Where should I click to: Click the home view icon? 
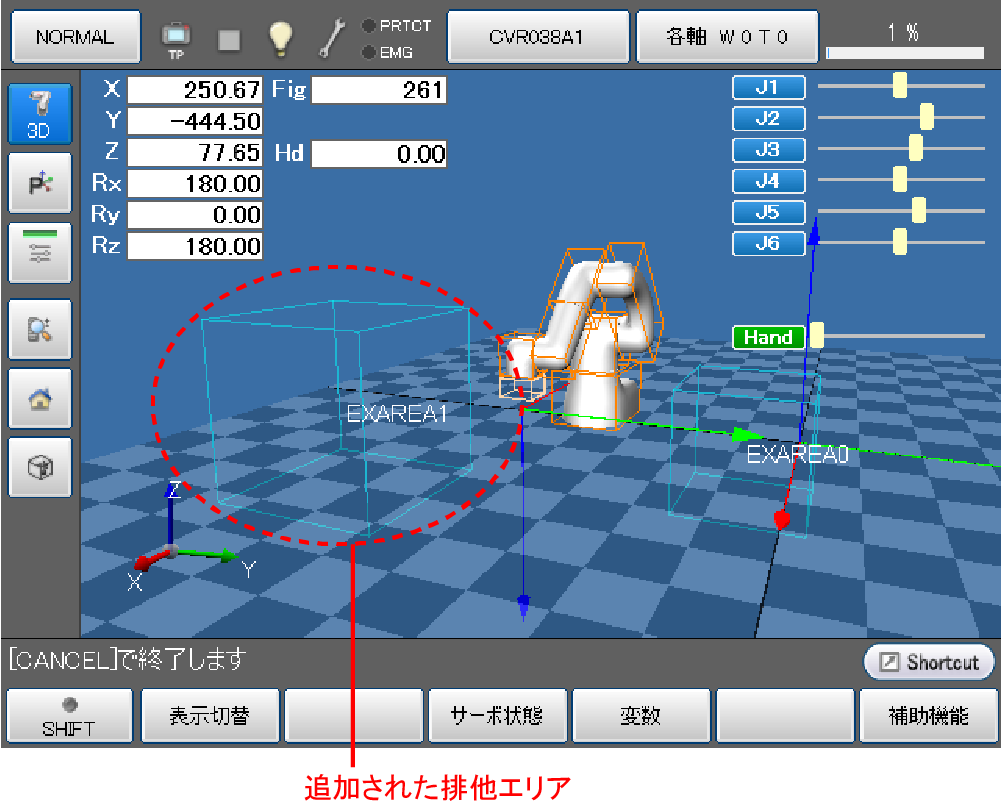click(x=39, y=398)
